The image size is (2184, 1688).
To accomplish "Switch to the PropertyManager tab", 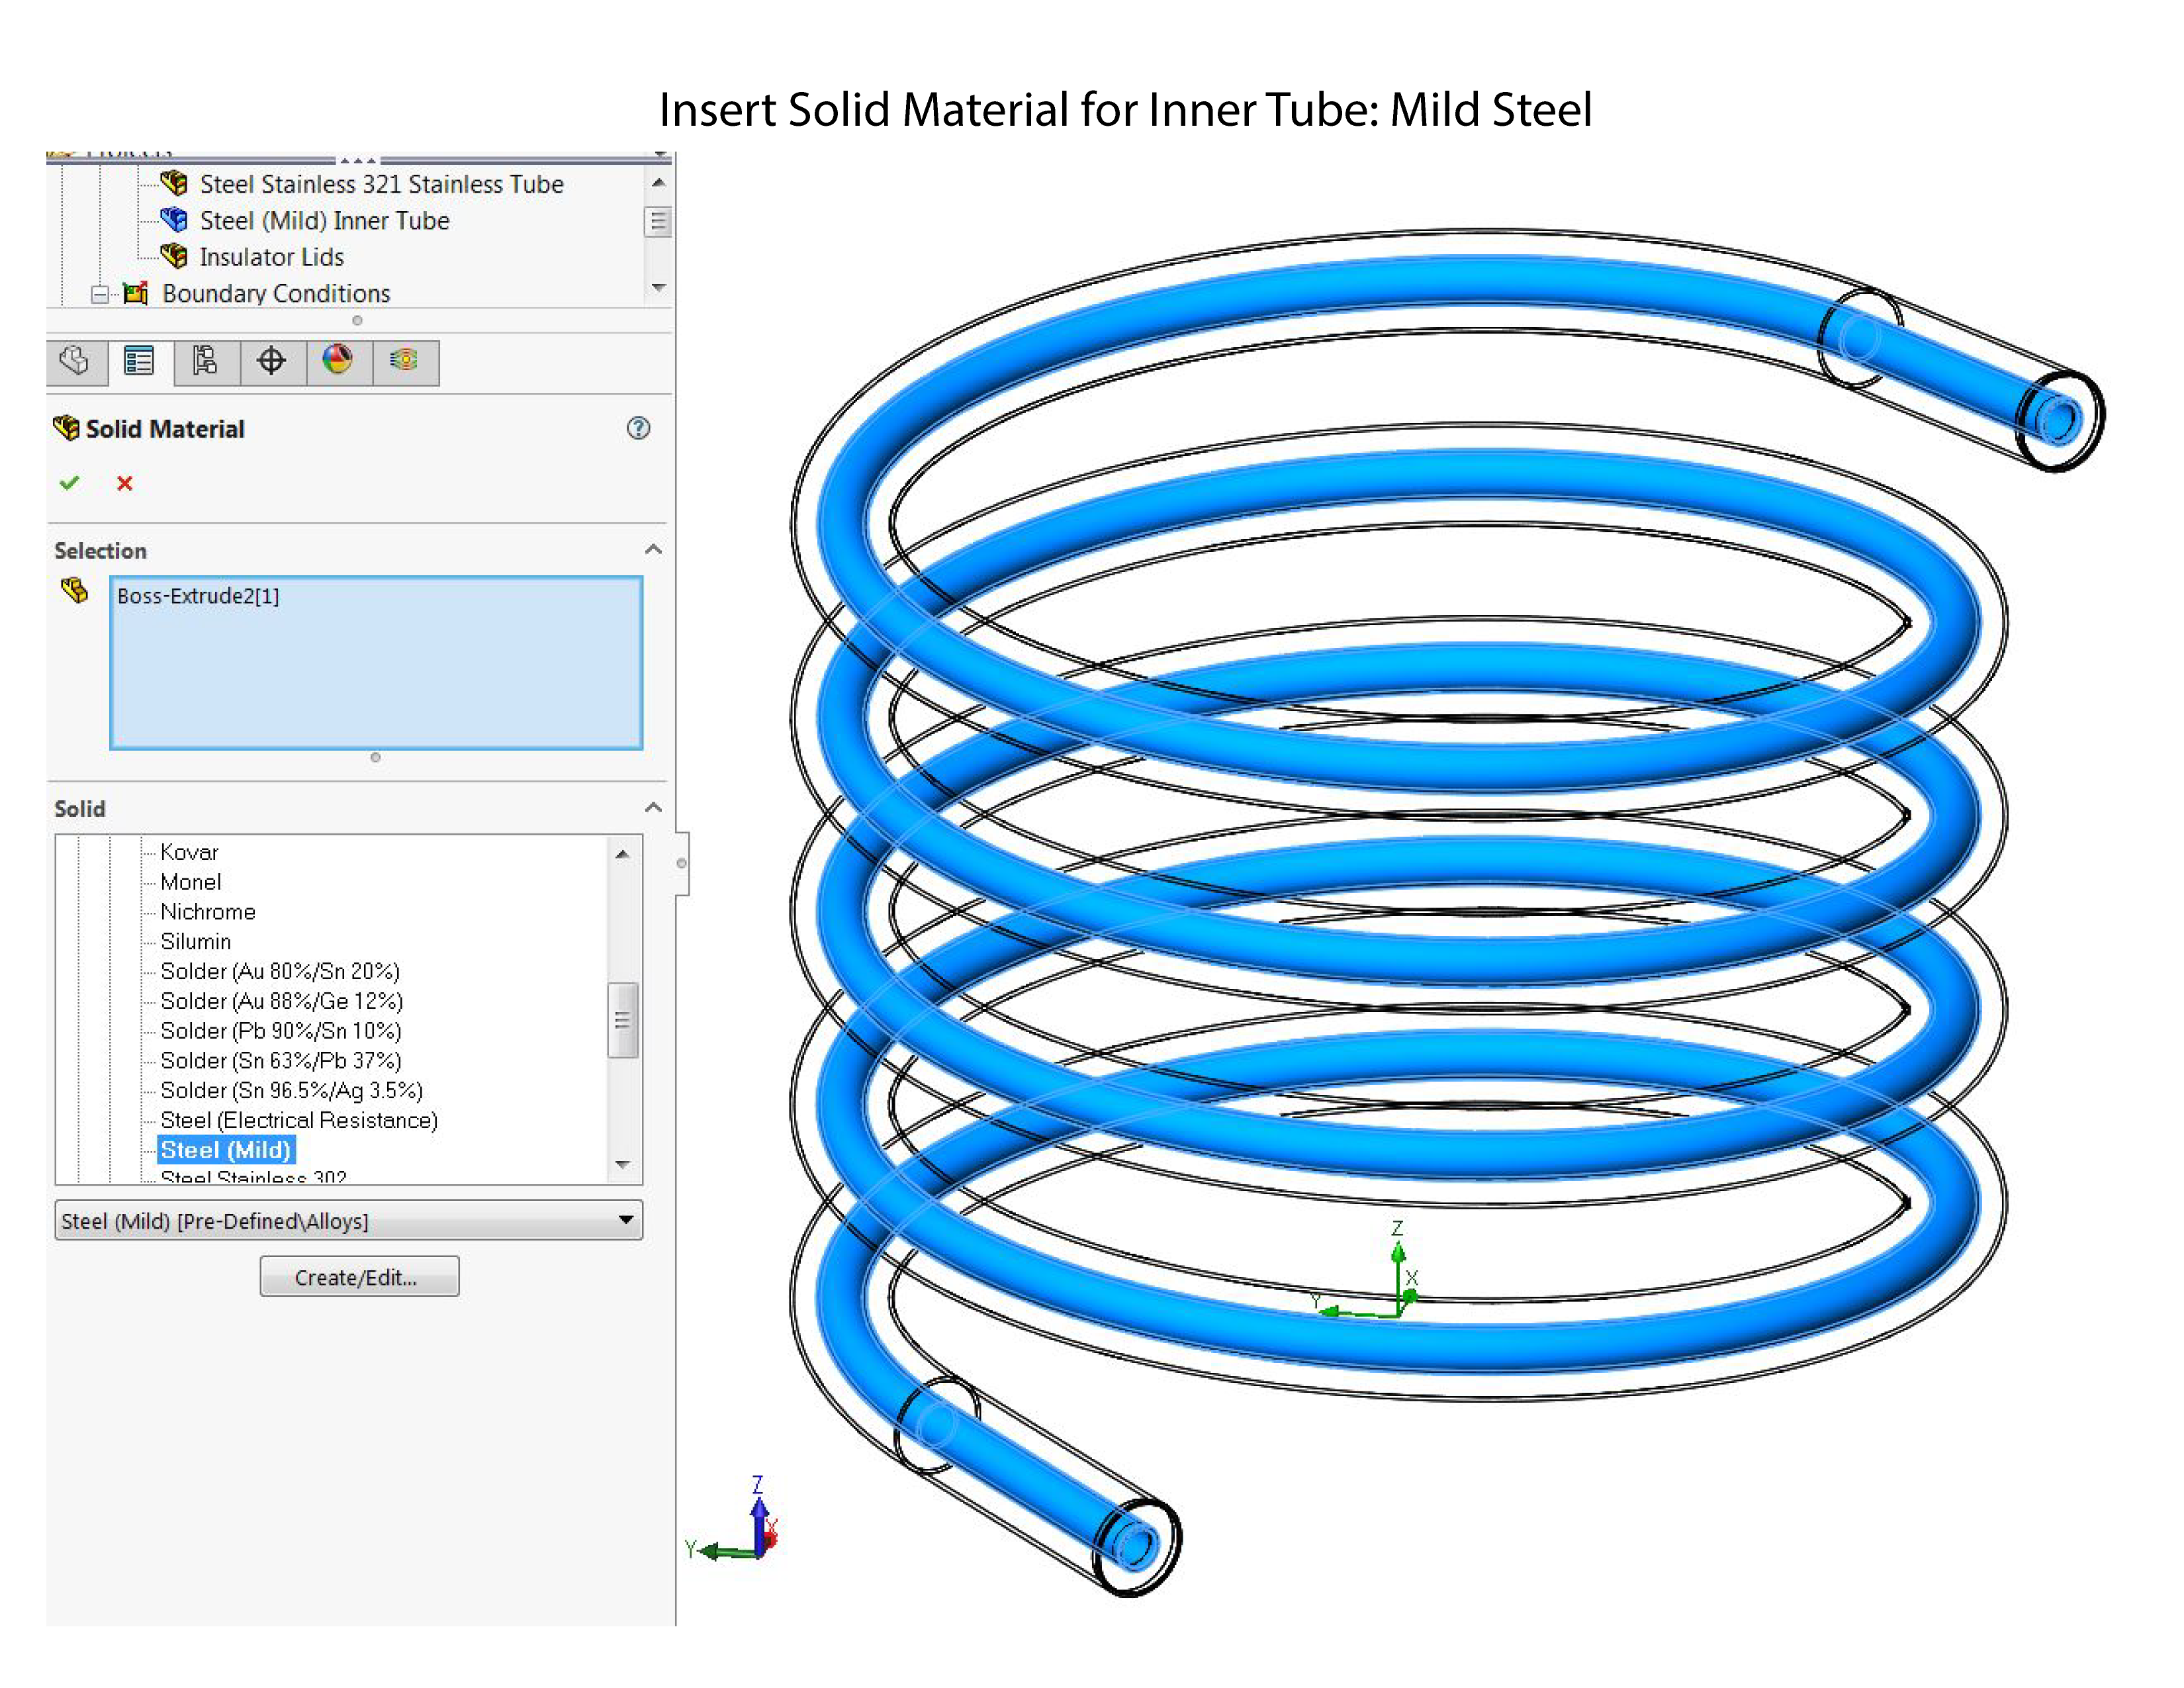I will (x=139, y=361).
